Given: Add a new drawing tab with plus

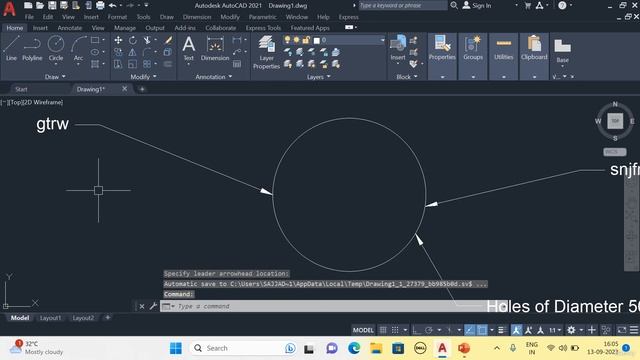Looking at the screenshot, I should (142, 89).
